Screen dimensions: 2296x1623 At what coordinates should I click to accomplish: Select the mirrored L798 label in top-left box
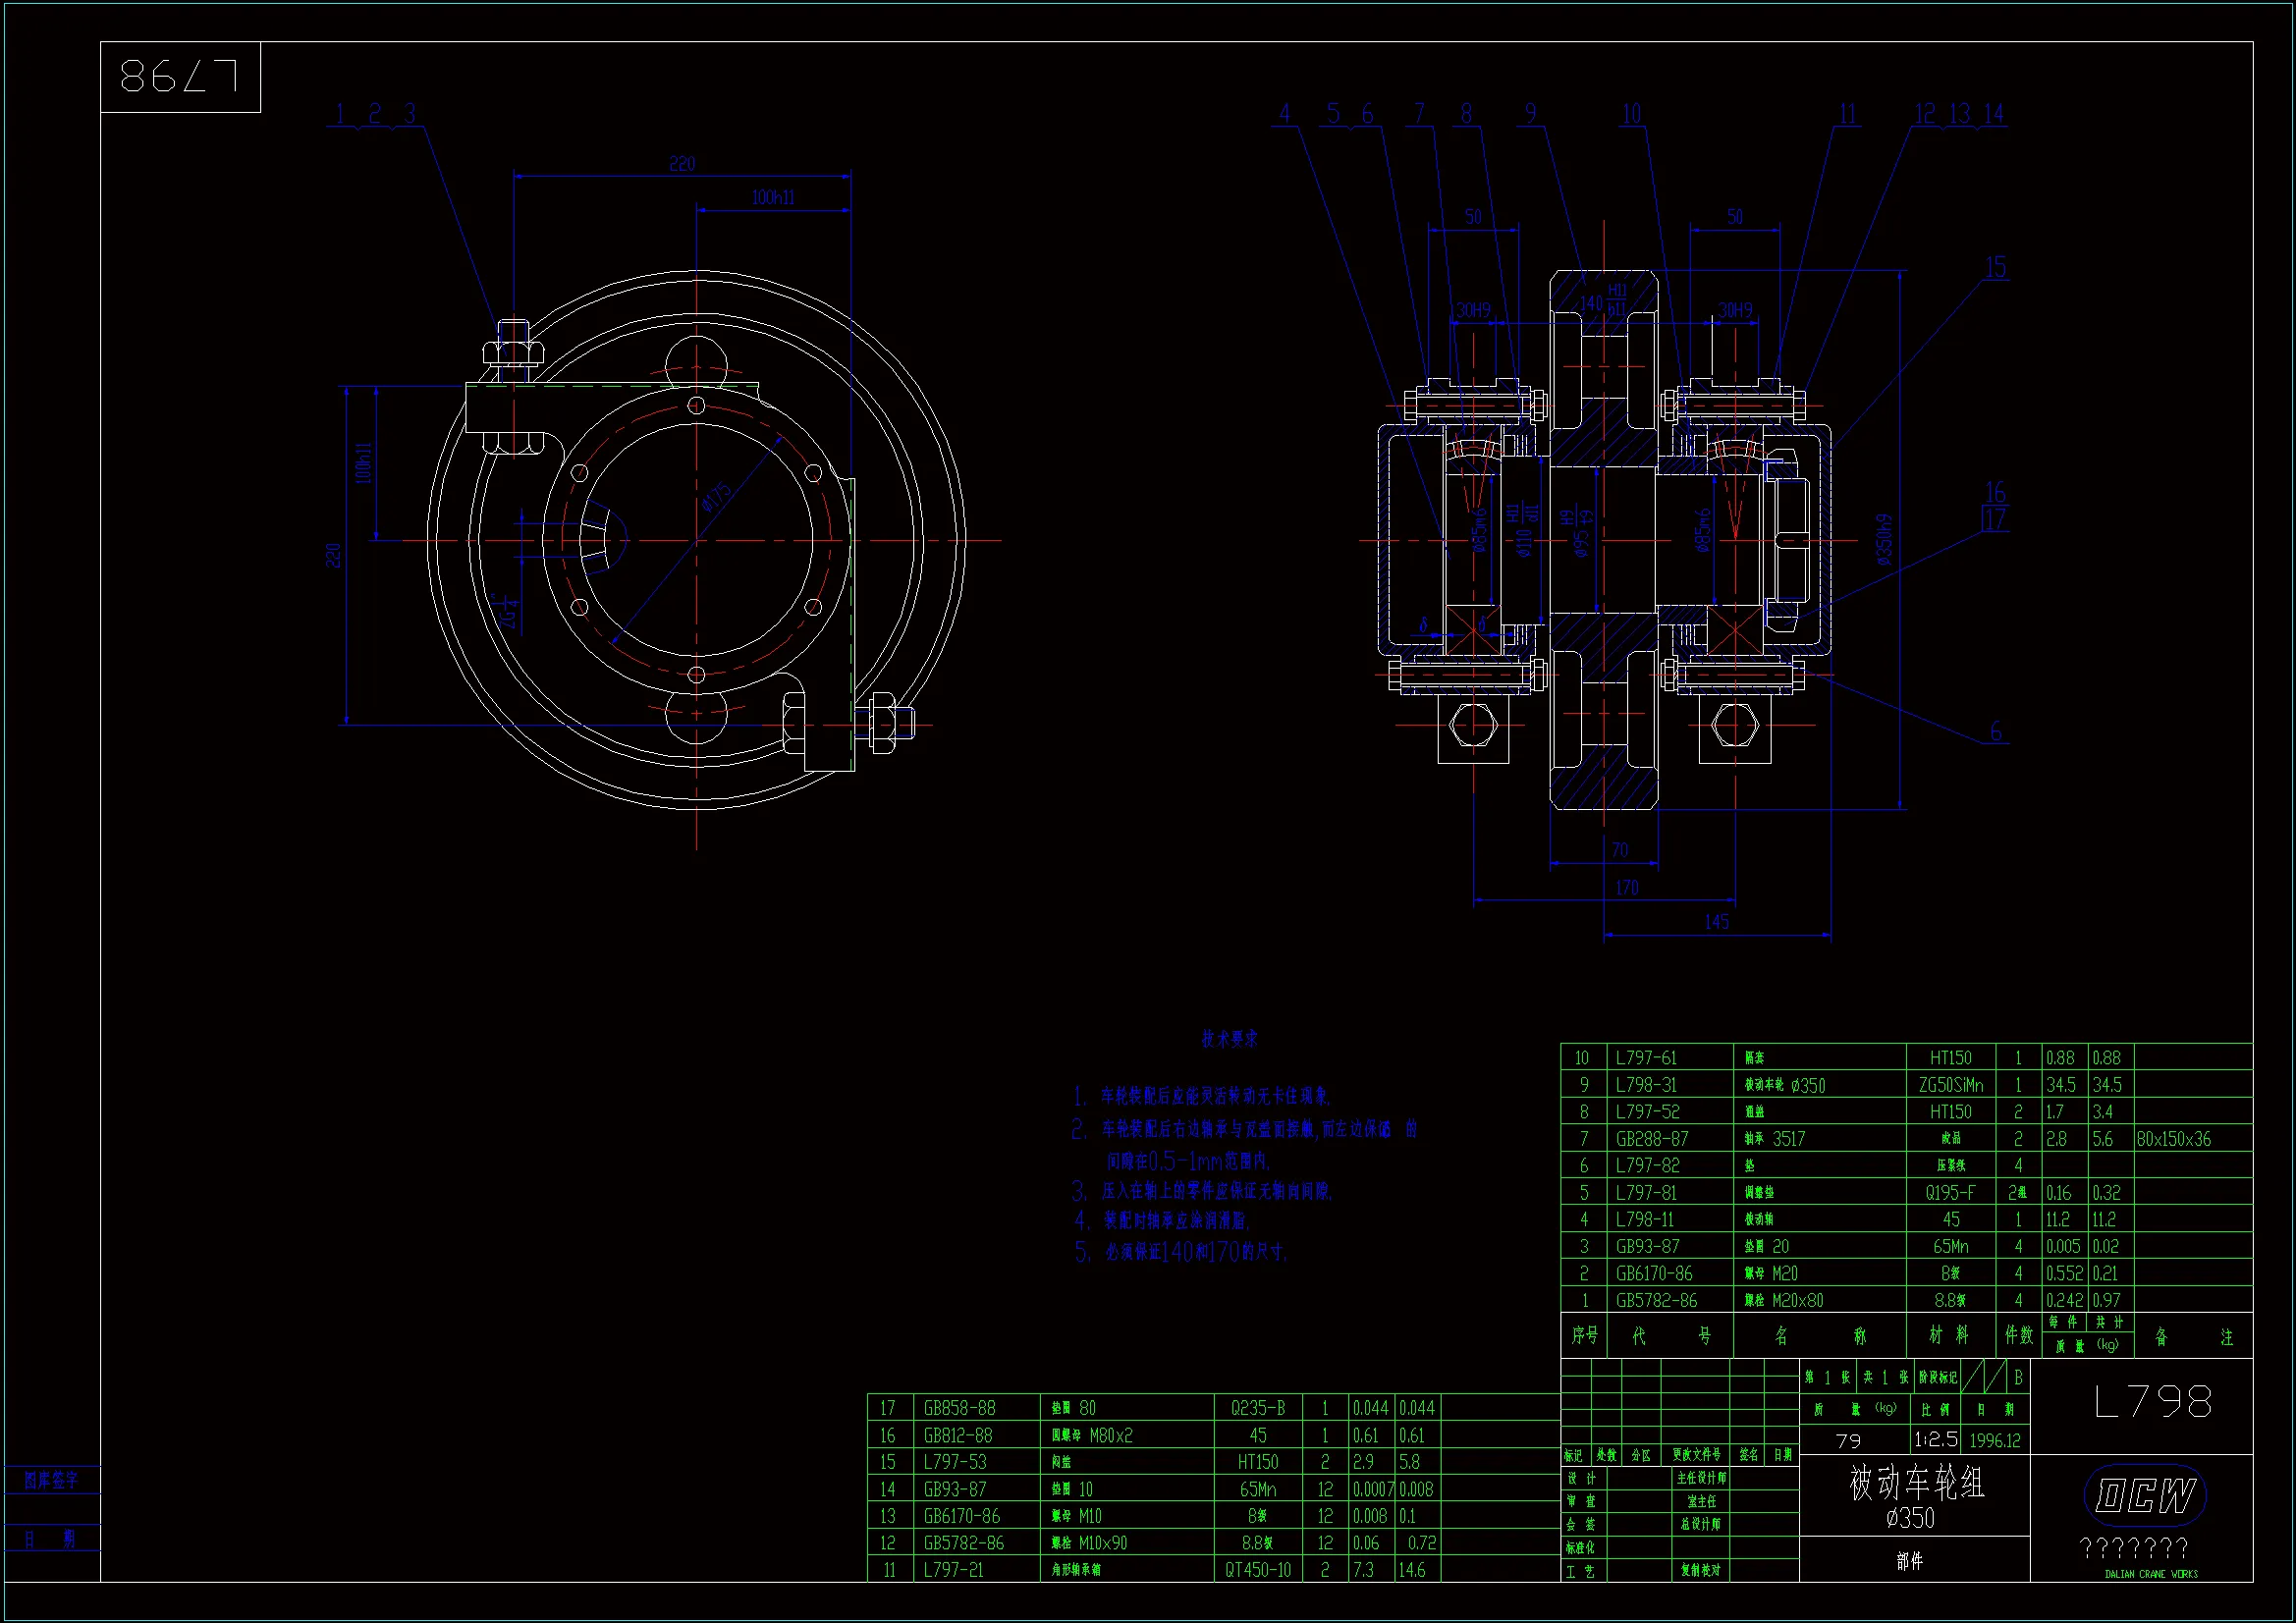180,76
